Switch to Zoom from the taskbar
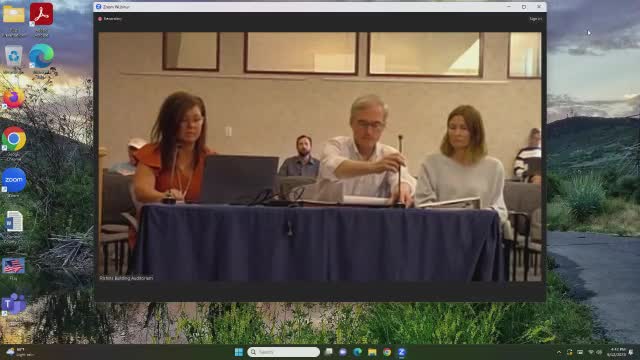 tap(402, 352)
